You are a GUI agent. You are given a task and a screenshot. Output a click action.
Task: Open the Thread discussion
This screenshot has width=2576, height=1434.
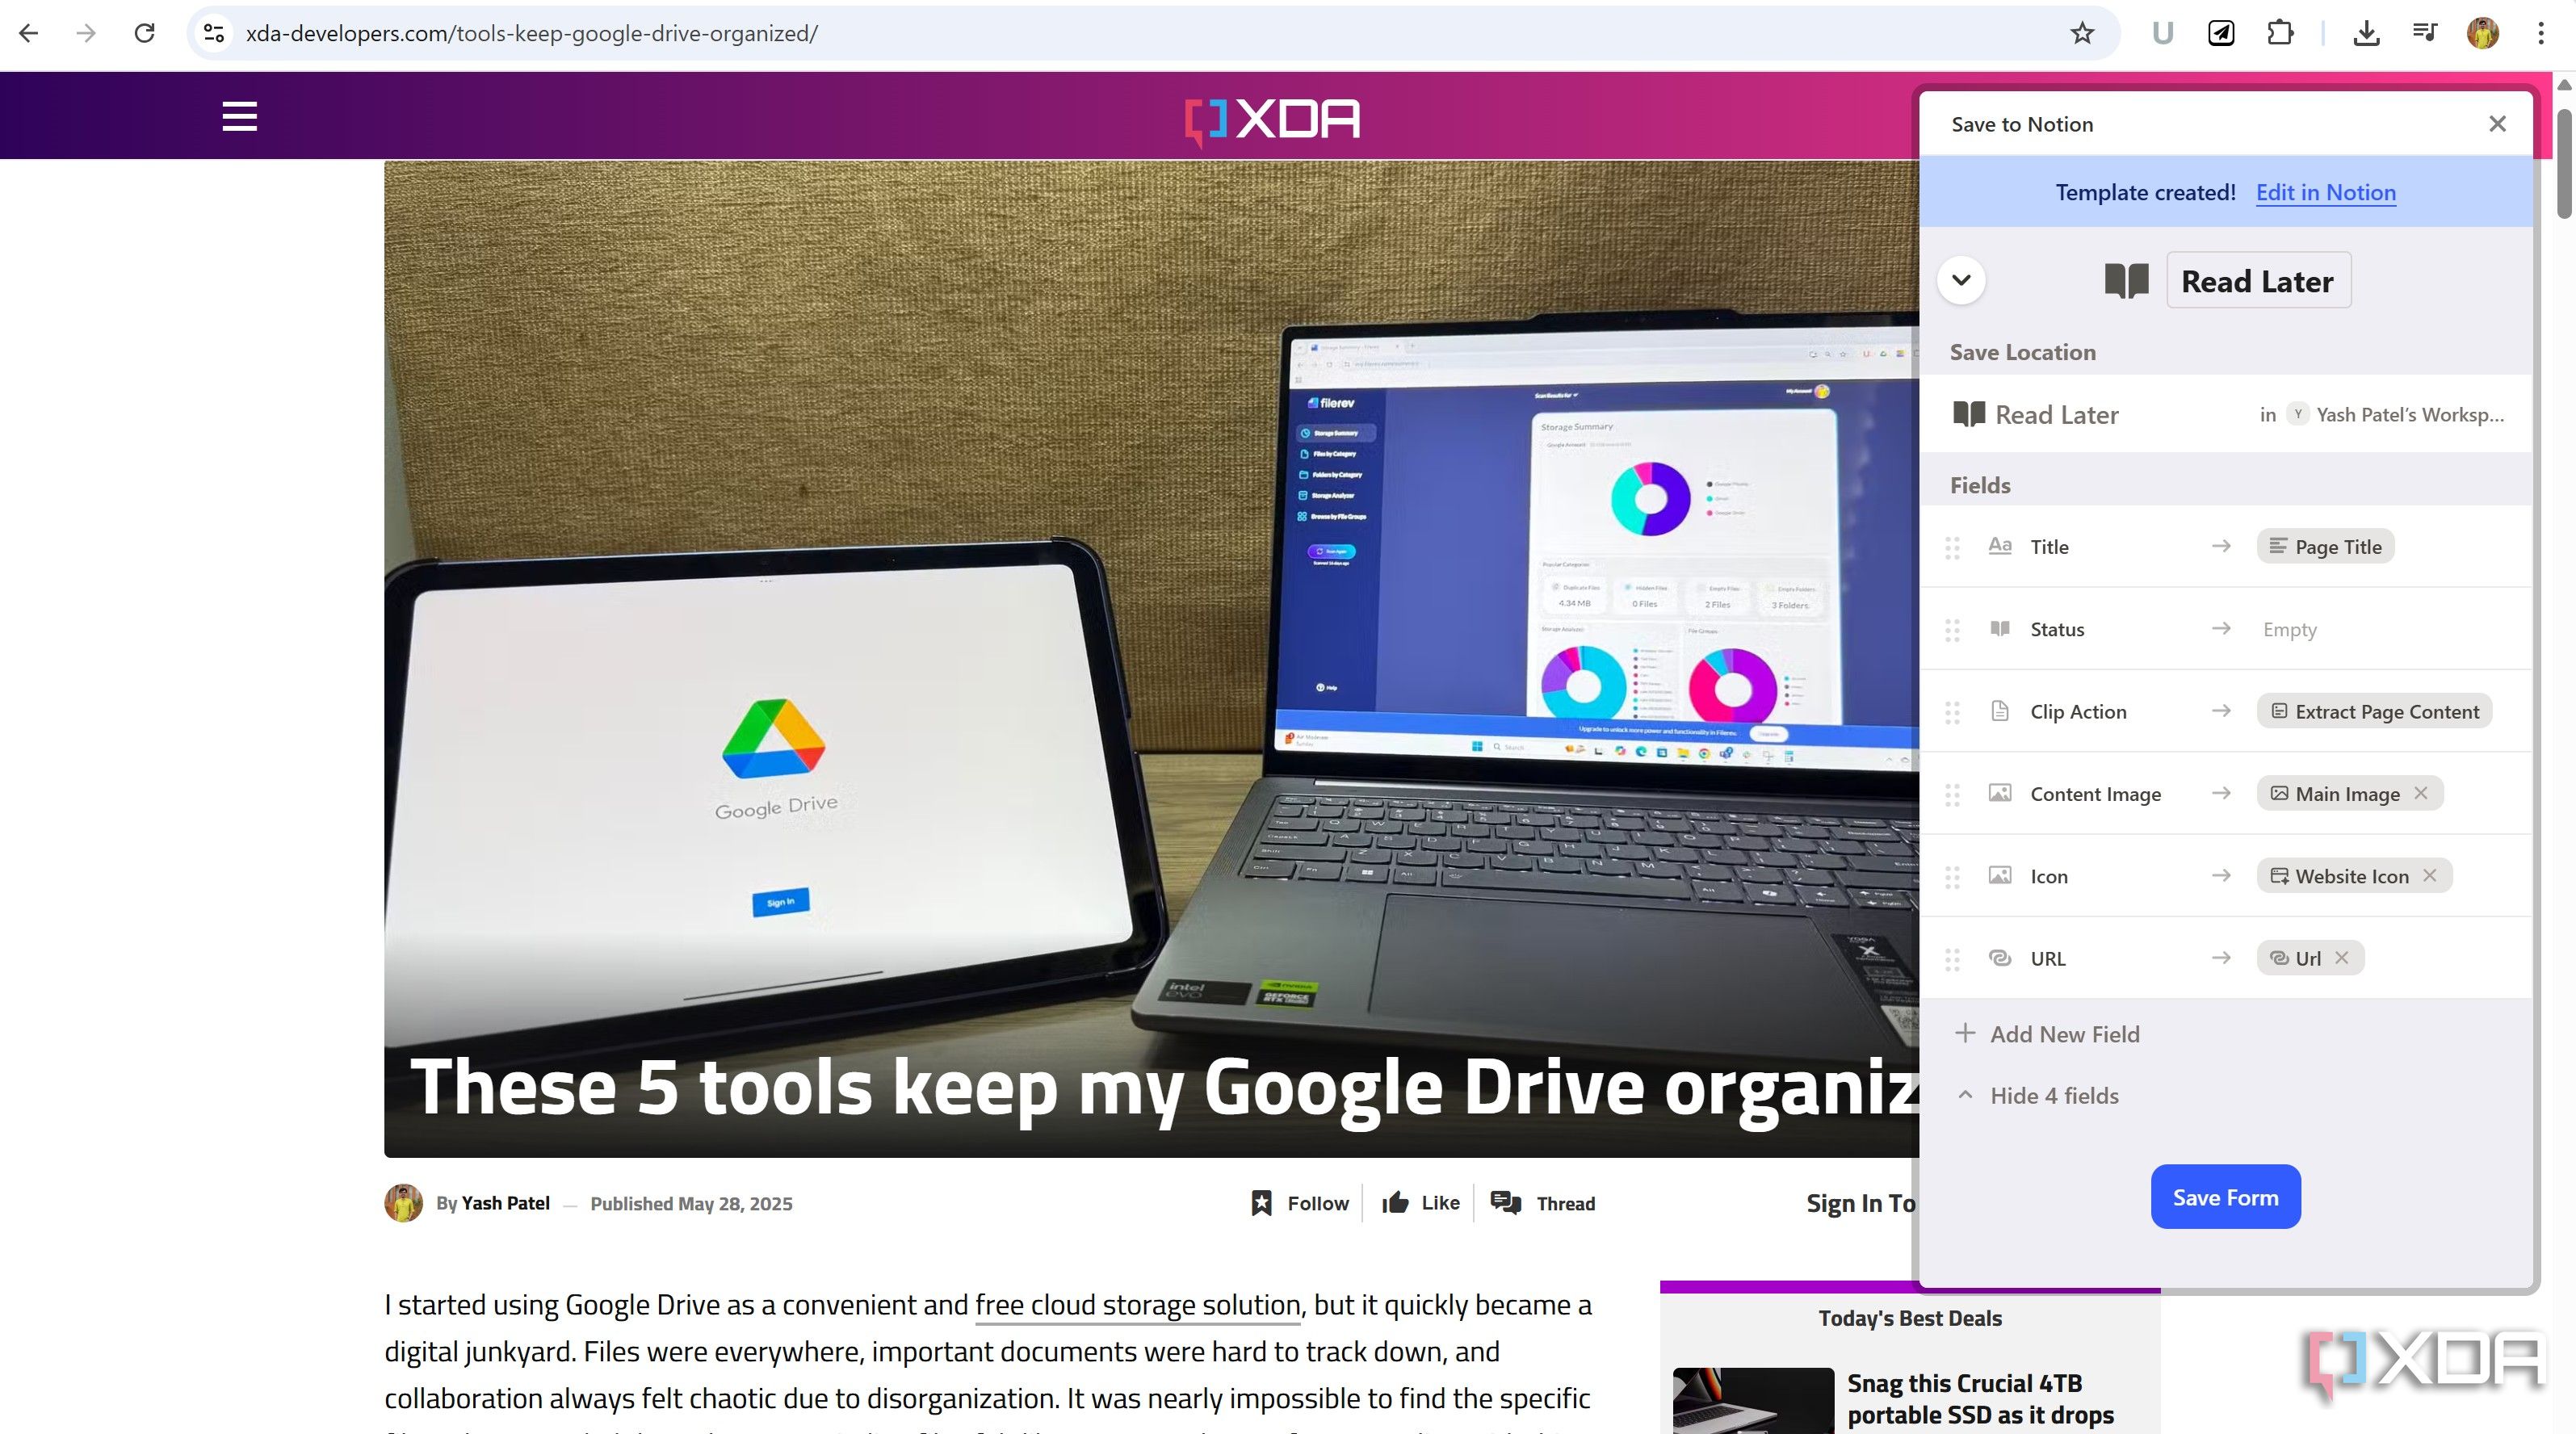1542,1203
